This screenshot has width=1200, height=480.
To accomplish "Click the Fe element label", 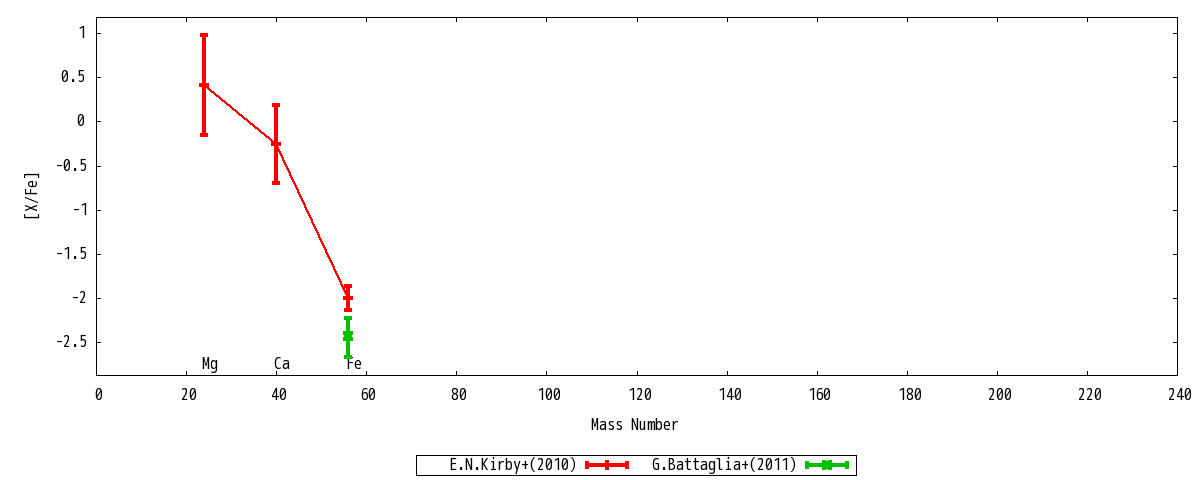I will 354,364.
